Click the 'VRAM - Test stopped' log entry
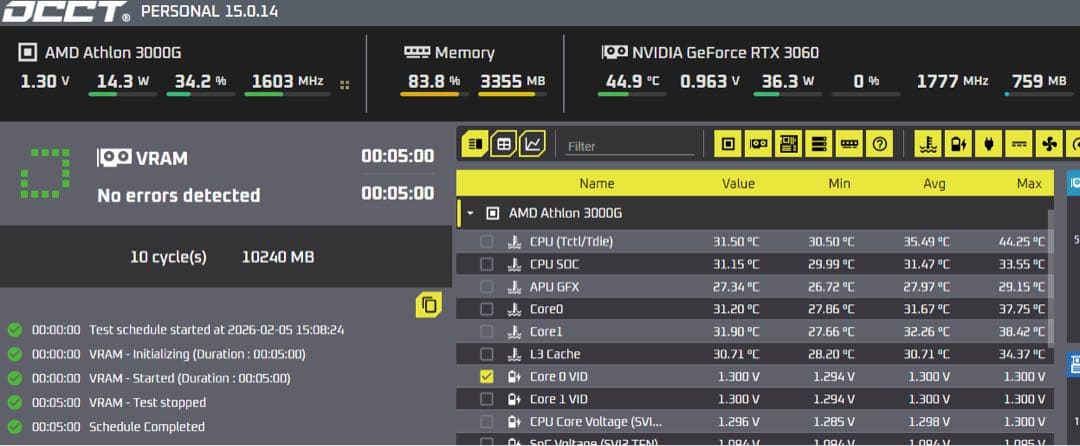The image size is (1080, 446). (147, 403)
